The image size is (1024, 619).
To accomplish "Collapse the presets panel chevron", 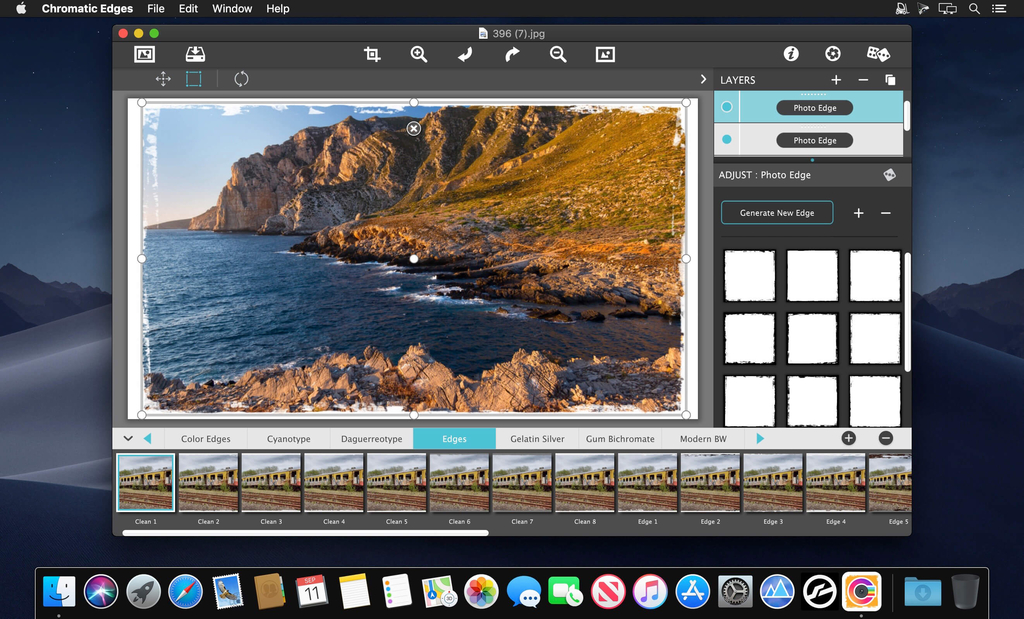I will [x=128, y=438].
